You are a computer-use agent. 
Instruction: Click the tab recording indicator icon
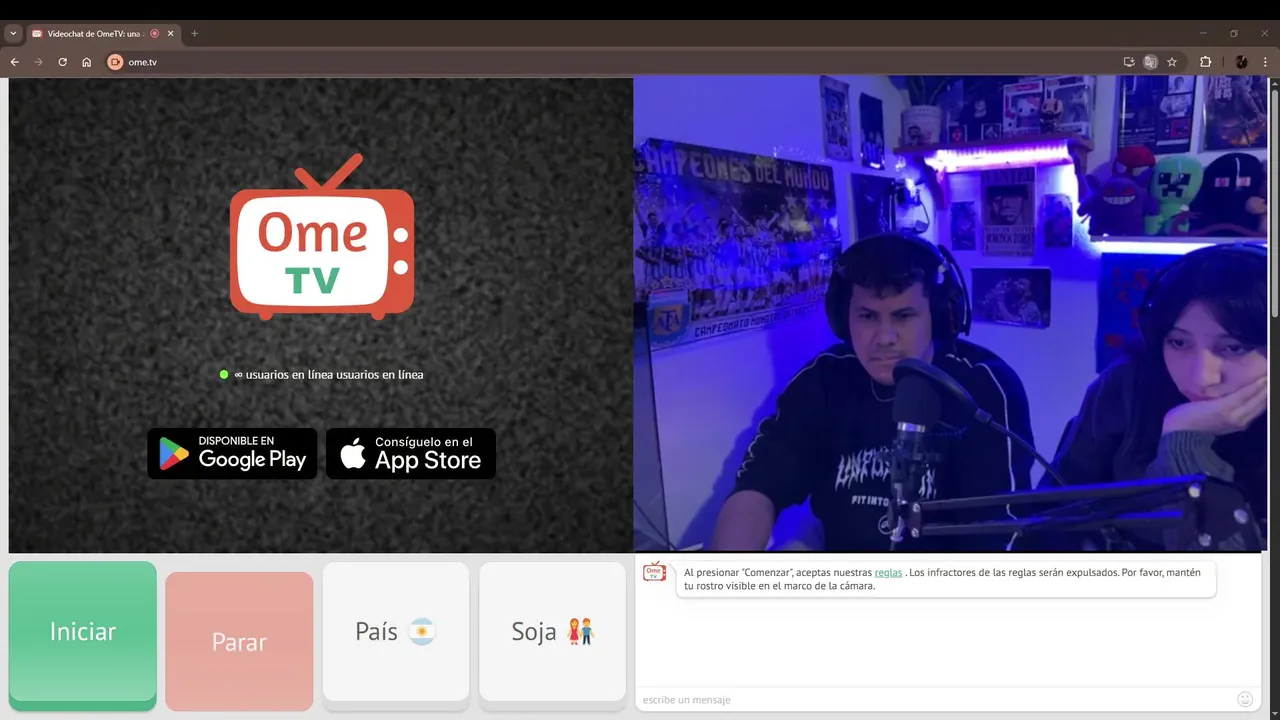coord(154,33)
